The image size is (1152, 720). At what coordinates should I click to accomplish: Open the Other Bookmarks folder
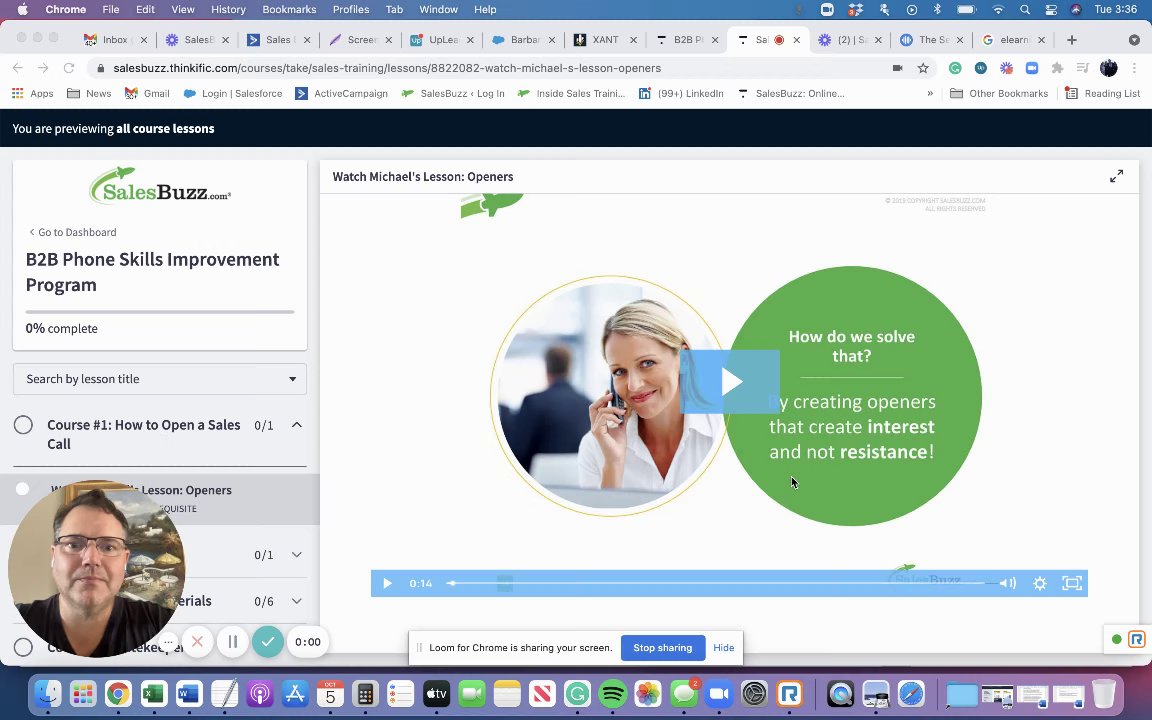click(999, 93)
